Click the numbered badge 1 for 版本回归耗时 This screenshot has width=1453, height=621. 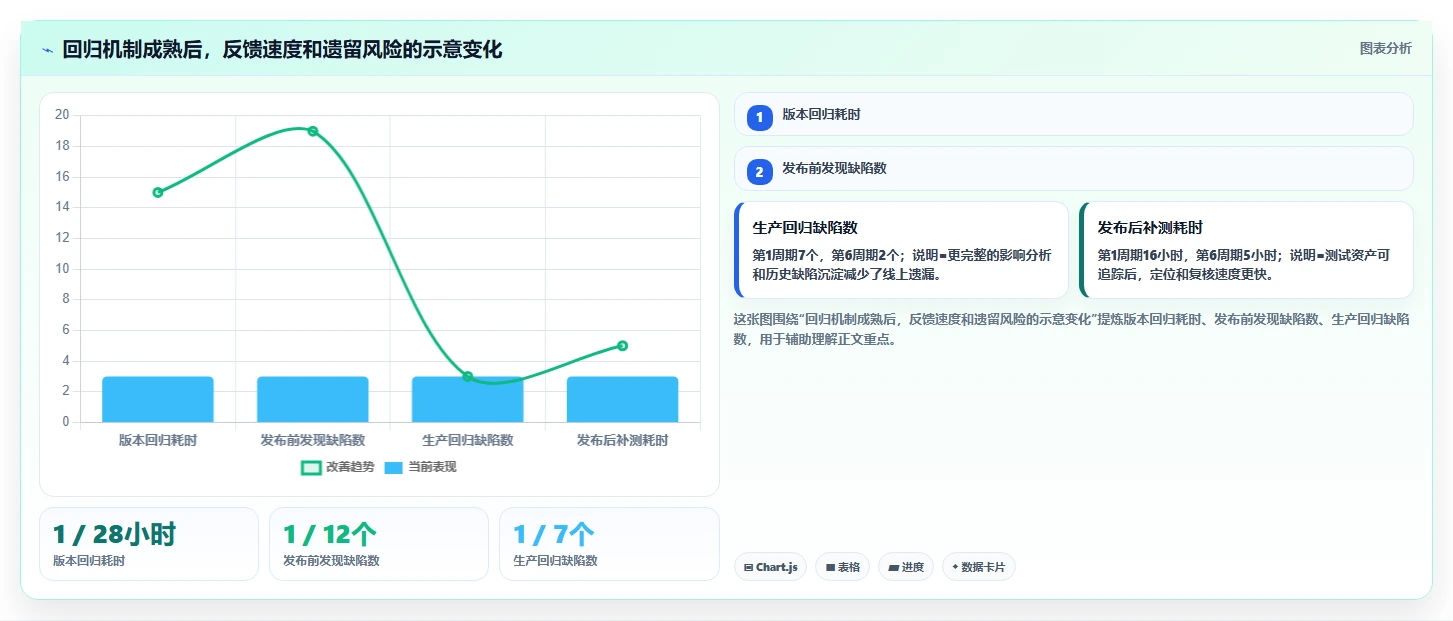pyautogui.click(x=759, y=117)
